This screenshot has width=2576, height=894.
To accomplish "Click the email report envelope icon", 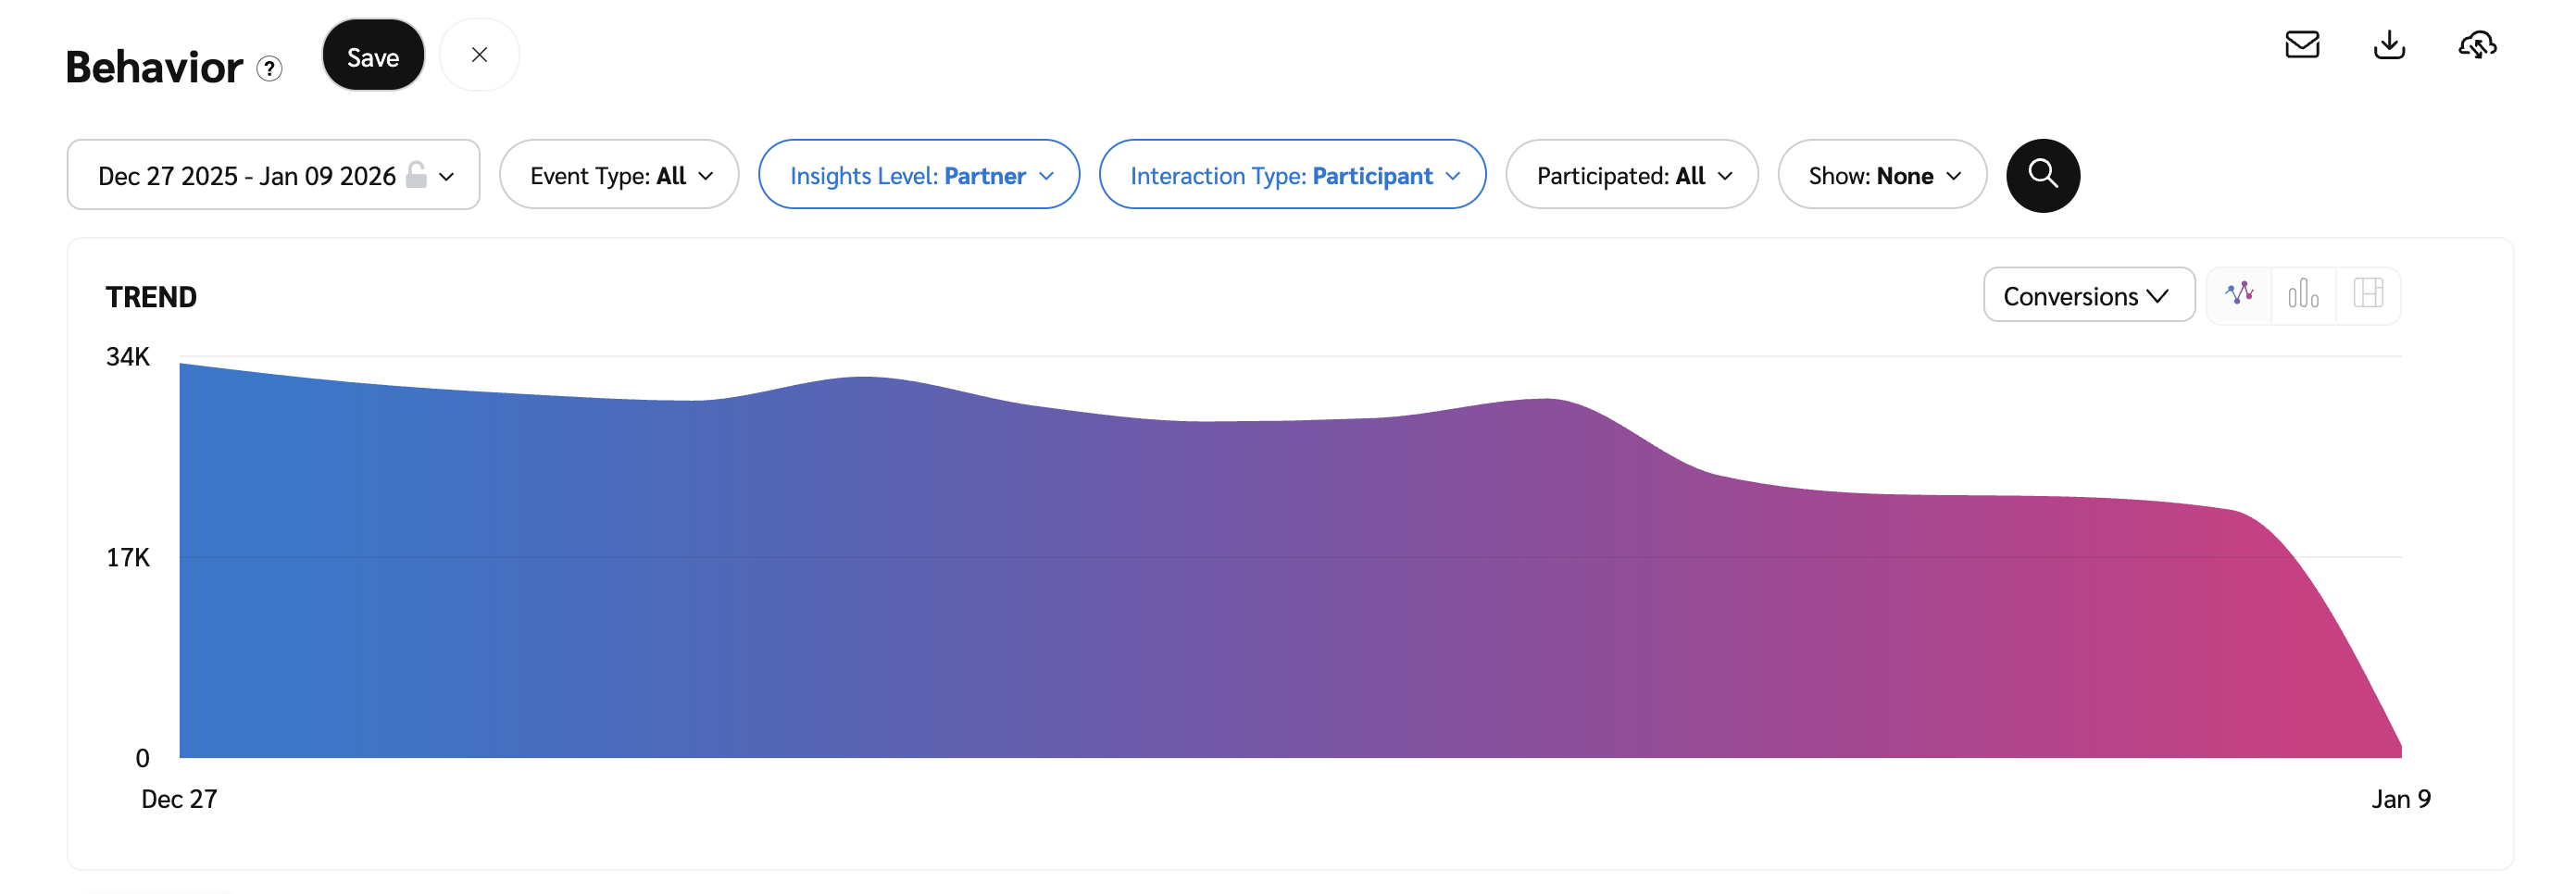I will [2302, 45].
